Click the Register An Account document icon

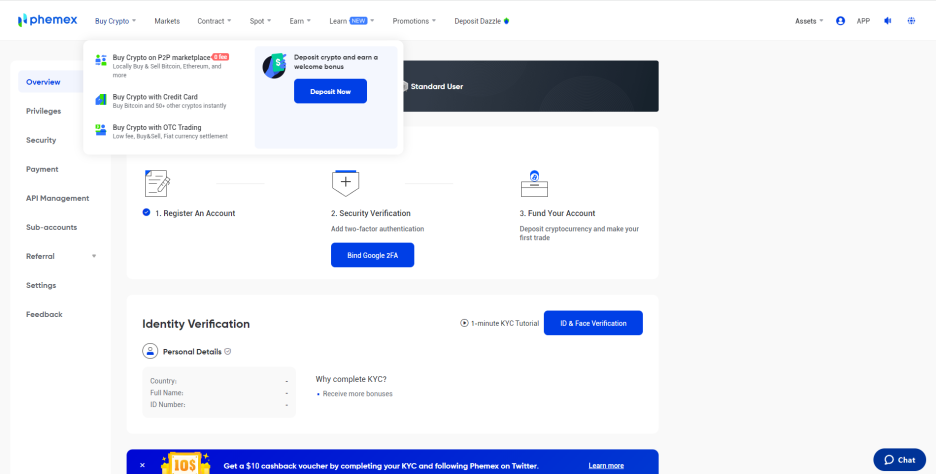pos(158,183)
